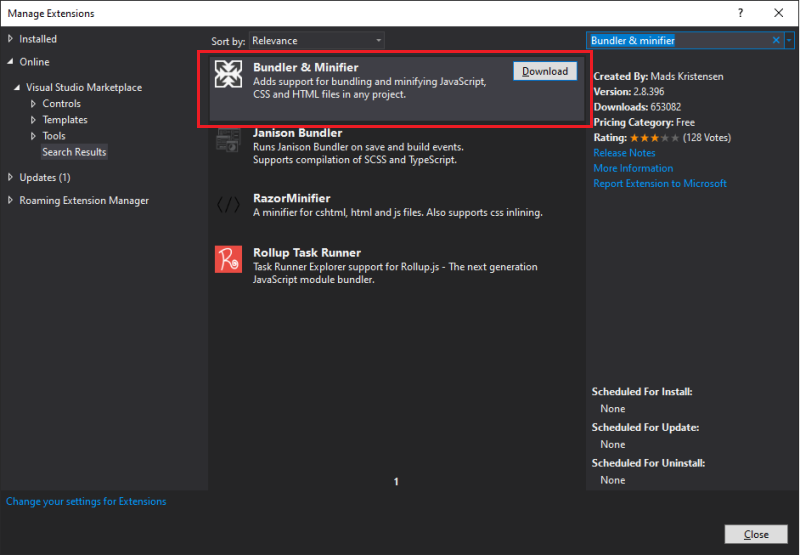800x555 pixels.
Task: Select the Updates (1) label
Action: click(x=45, y=178)
